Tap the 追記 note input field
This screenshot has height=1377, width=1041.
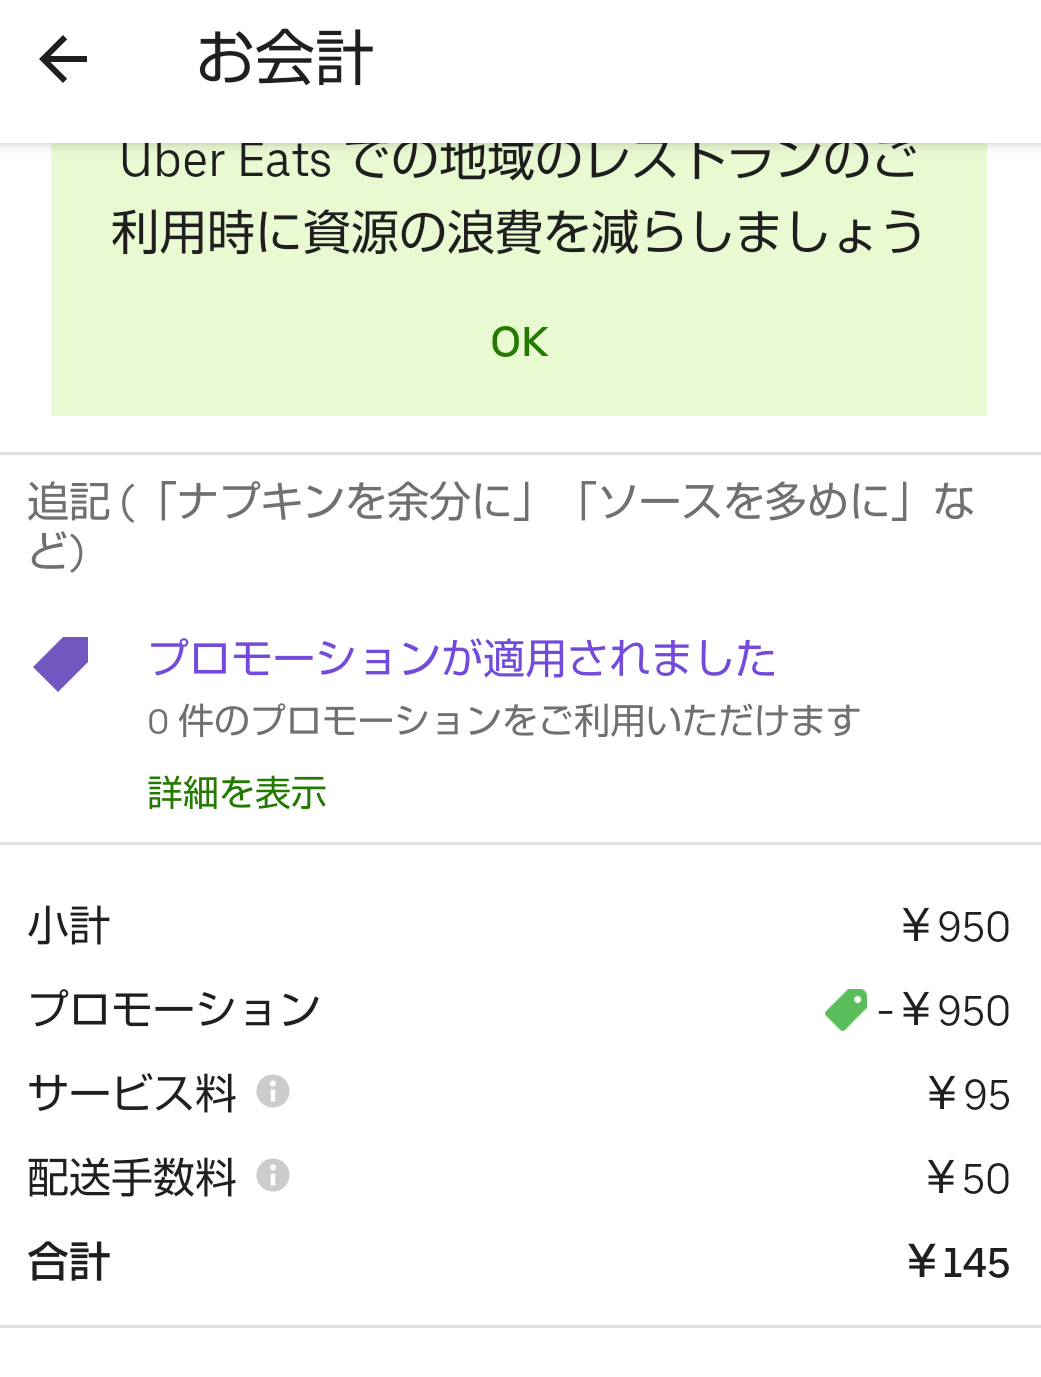(x=520, y=526)
